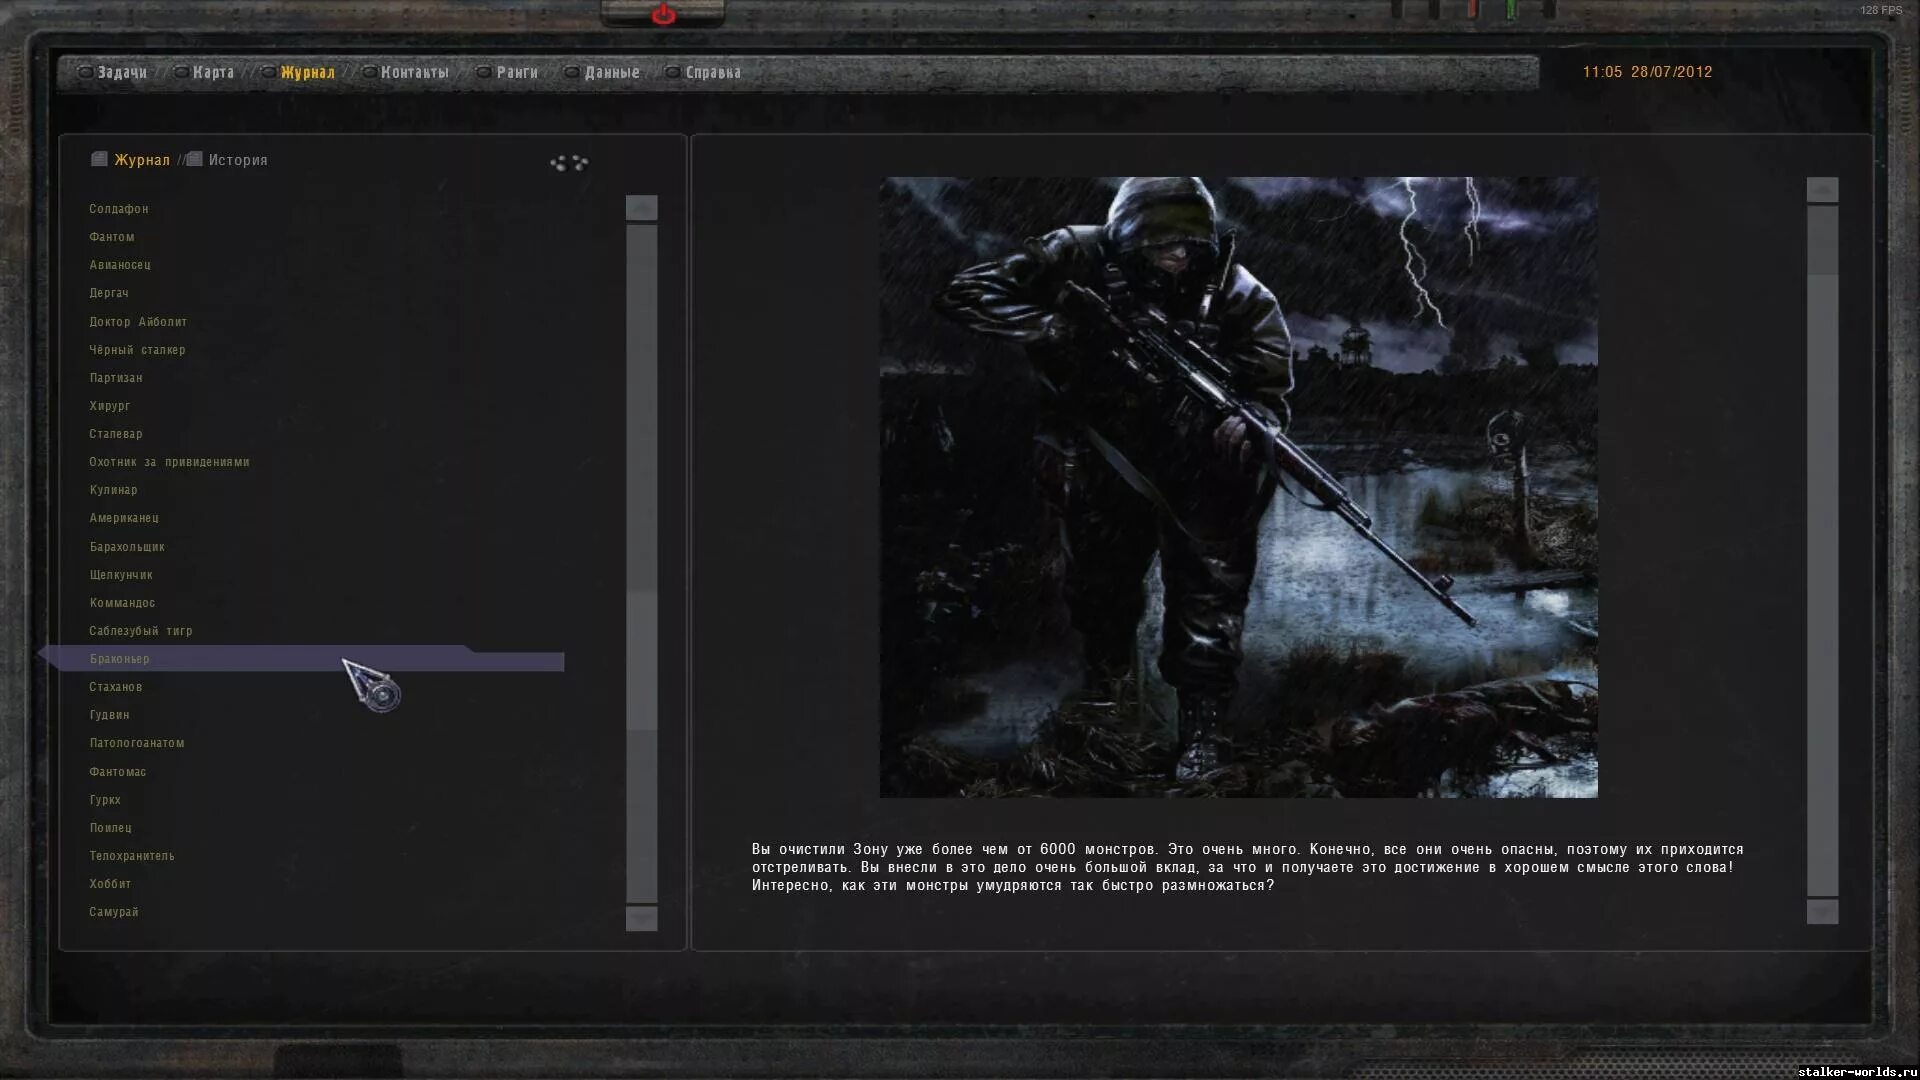Select the Телохранитель entry
The image size is (1920, 1080).
click(x=132, y=856)
